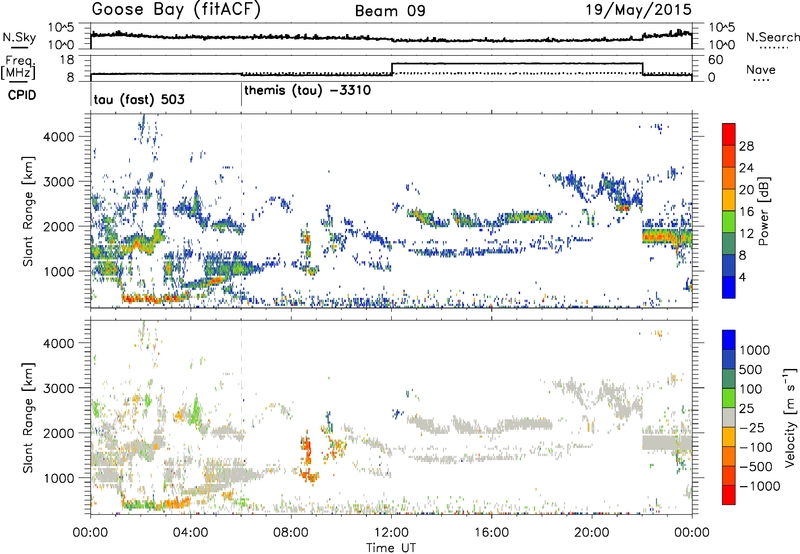800x554 pixels.
Task: Click the red top segment of Power colorbar
Action: click(729, 134)
